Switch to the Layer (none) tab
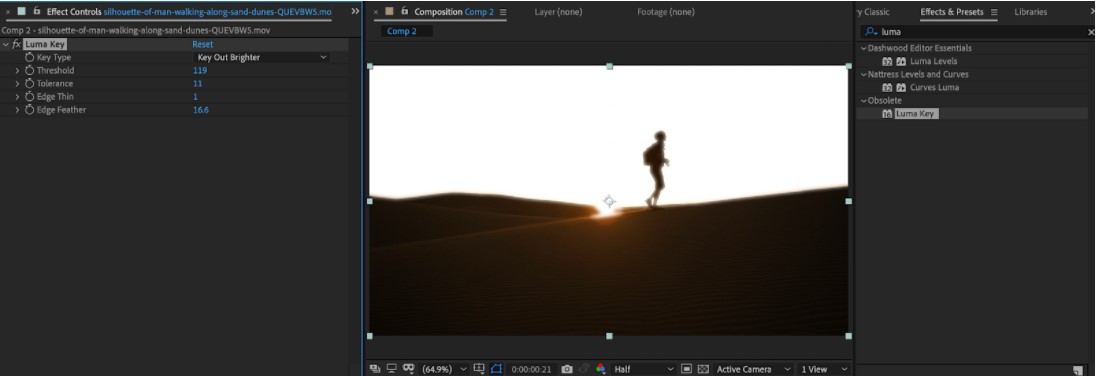Image resolution: width=1096 pixels, height=376 pixels. pos(558,12)
